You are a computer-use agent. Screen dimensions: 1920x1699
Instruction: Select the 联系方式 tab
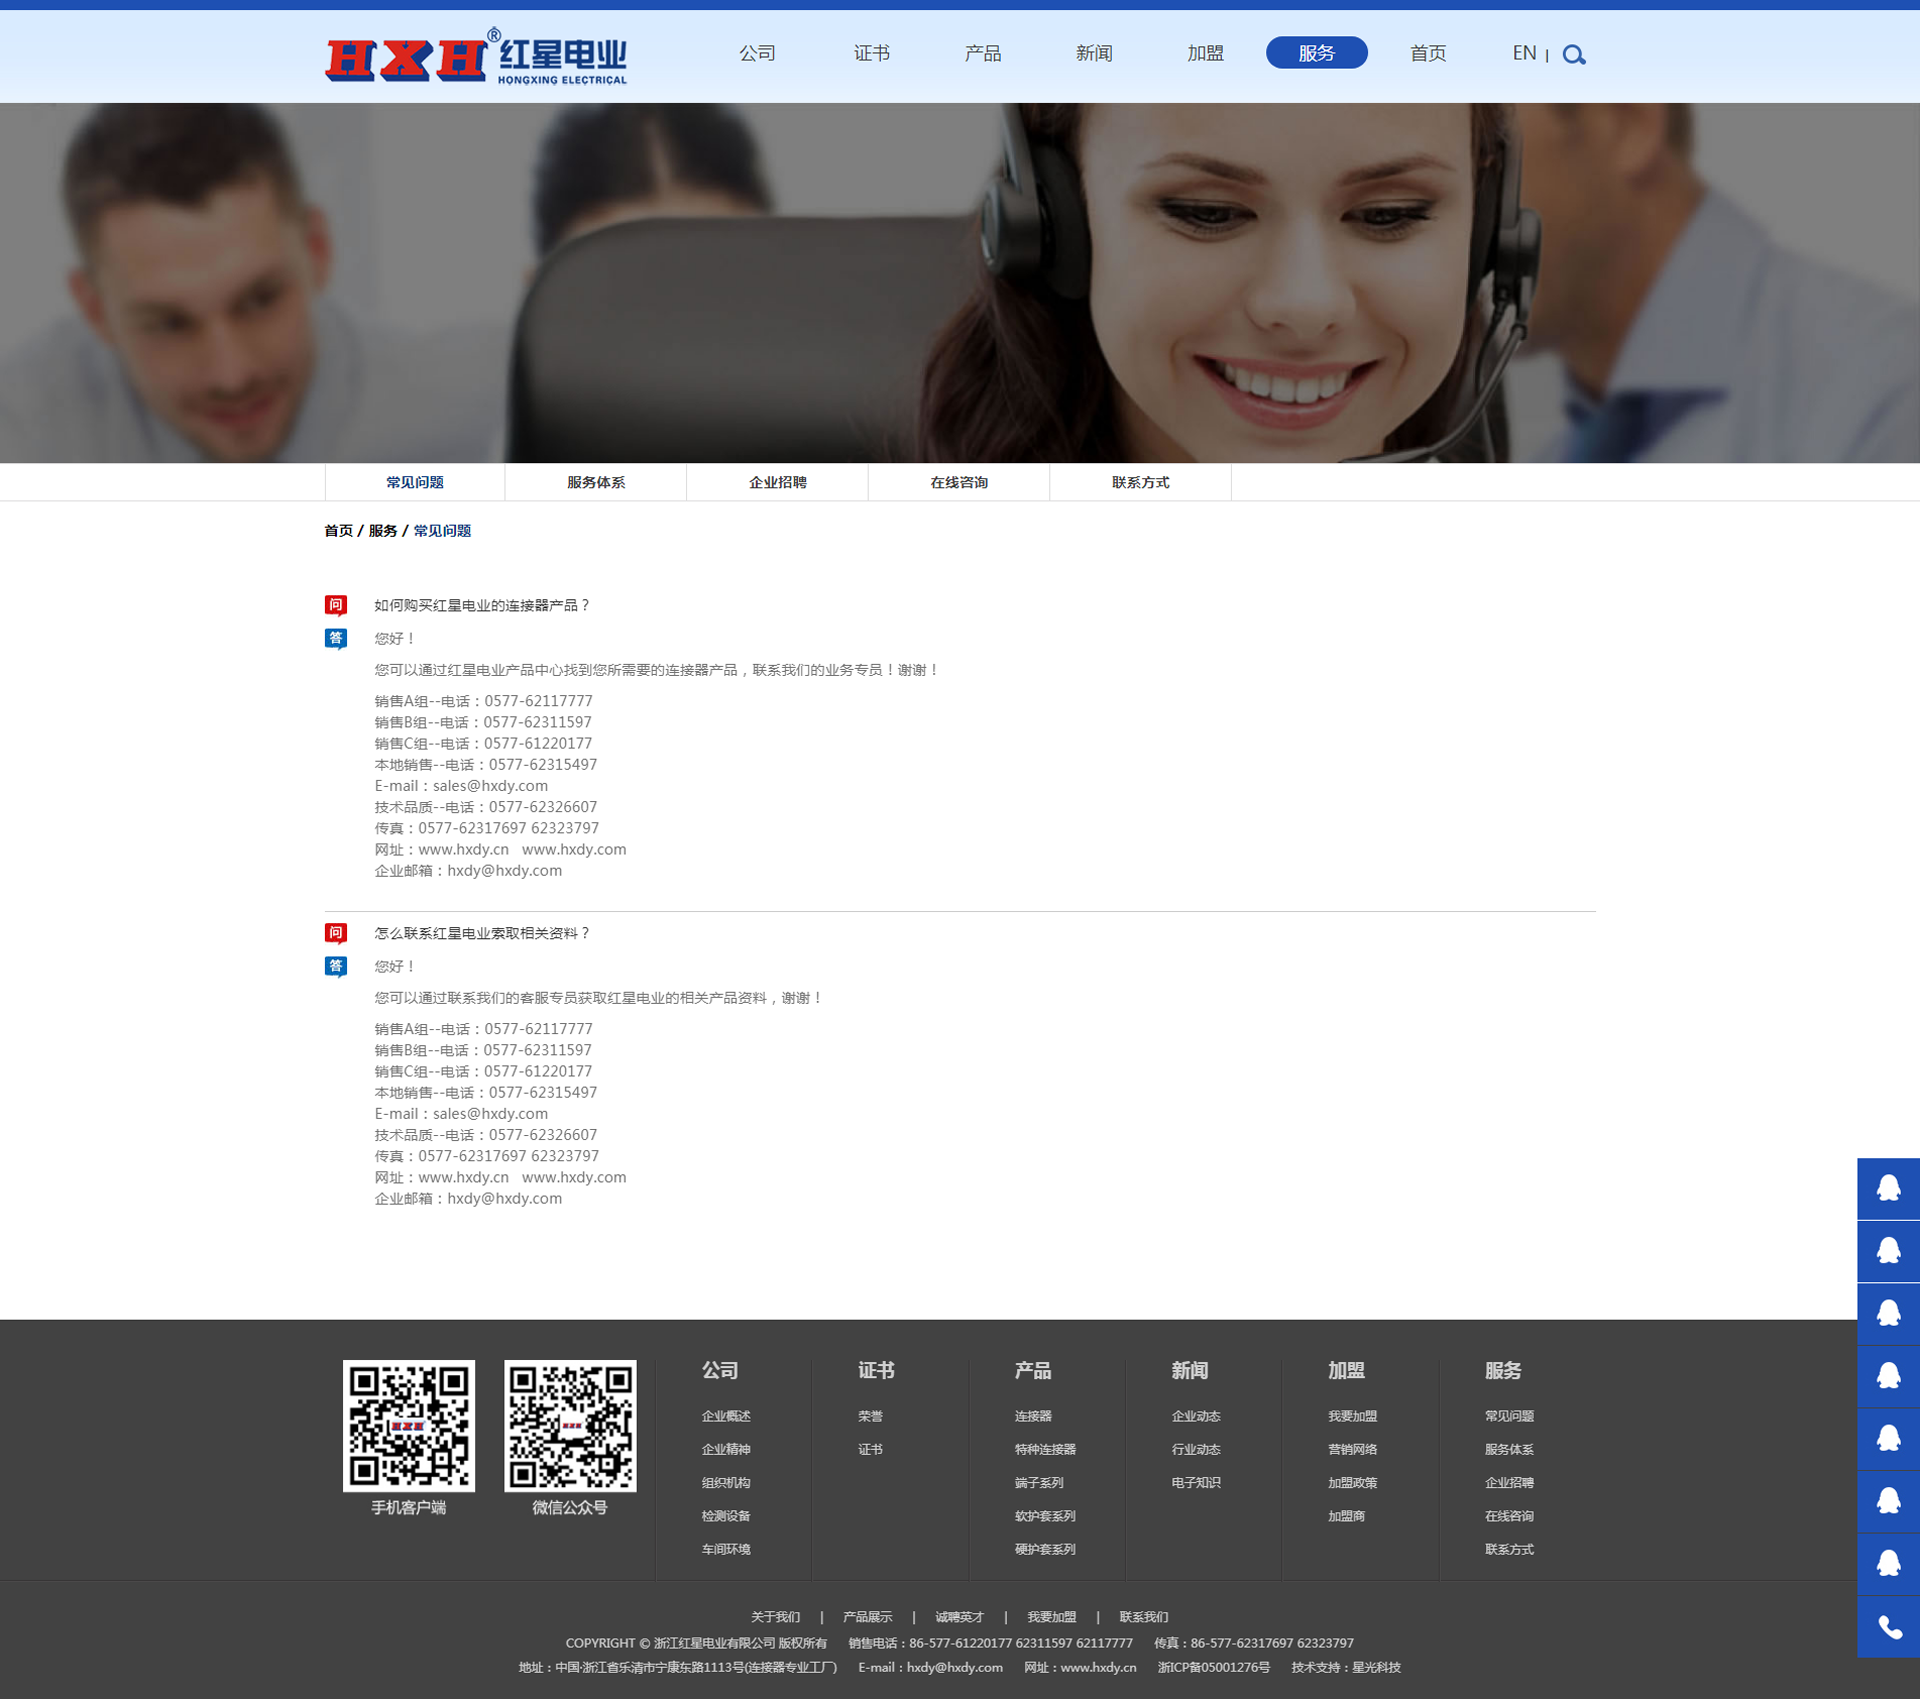(1140, 482)
